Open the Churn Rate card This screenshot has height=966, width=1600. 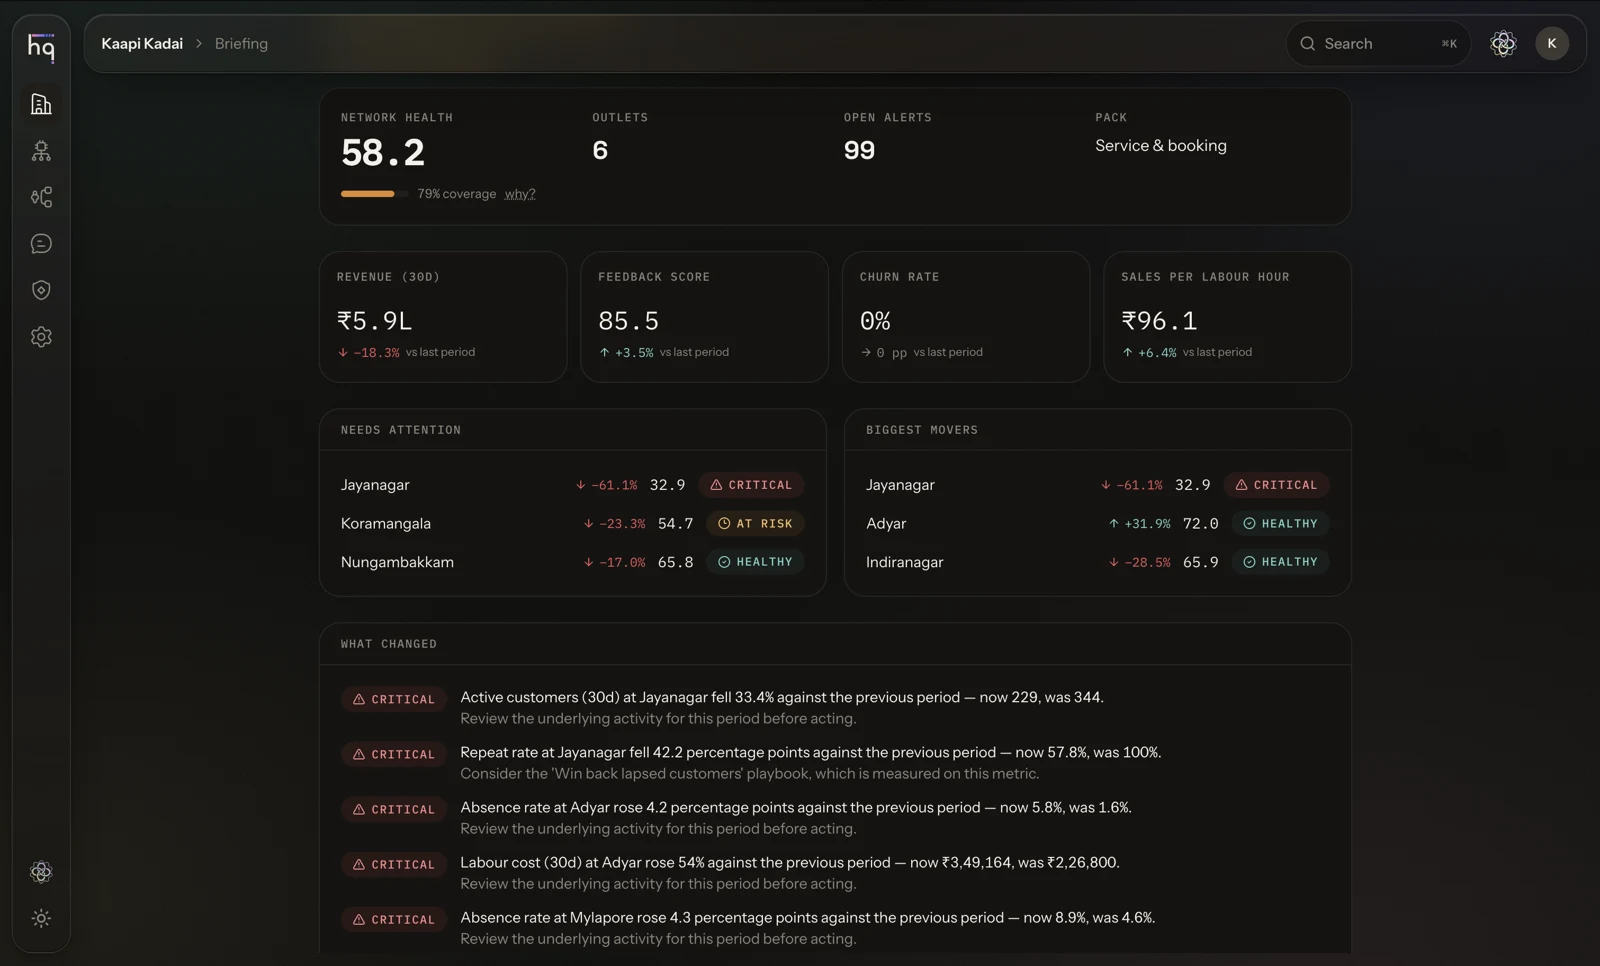click(x=966, y=317)
